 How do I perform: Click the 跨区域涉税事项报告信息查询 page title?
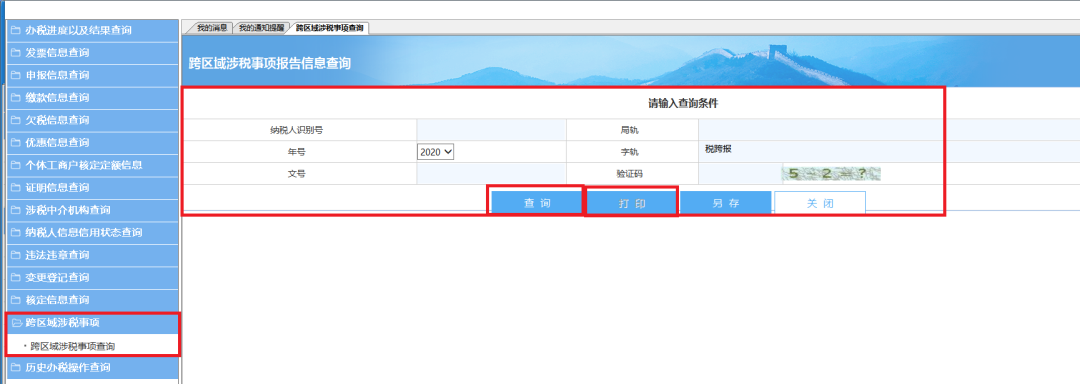pos(270,63)
